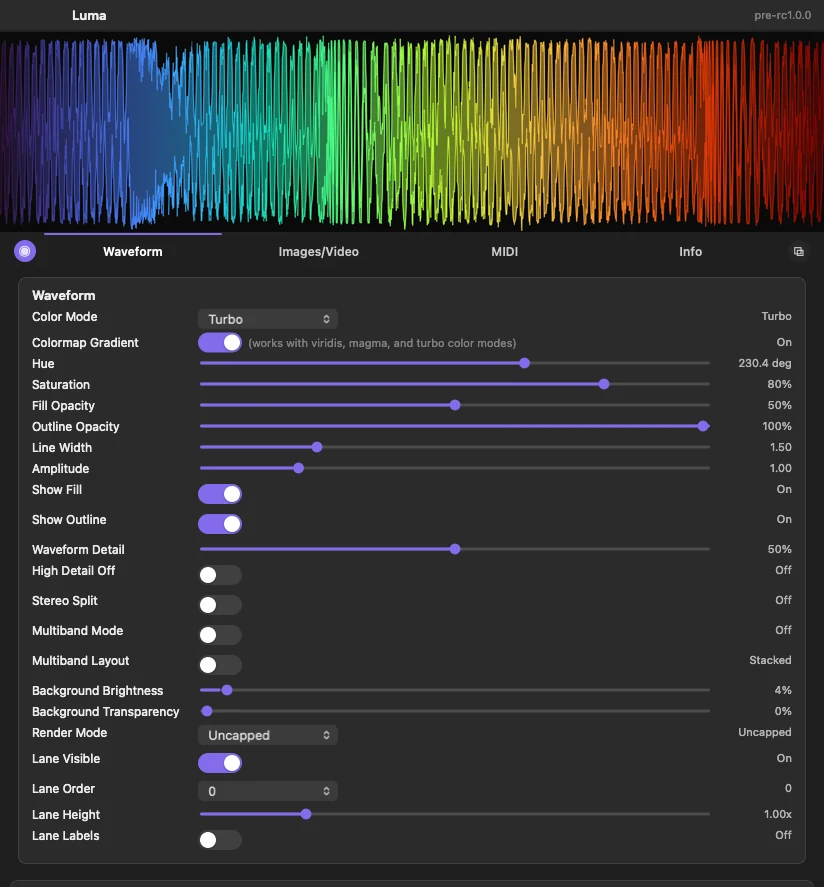This screenshot has height=887, width=824.
Task: Enable the Lane Labels toggle
Action: pos(220,839)
